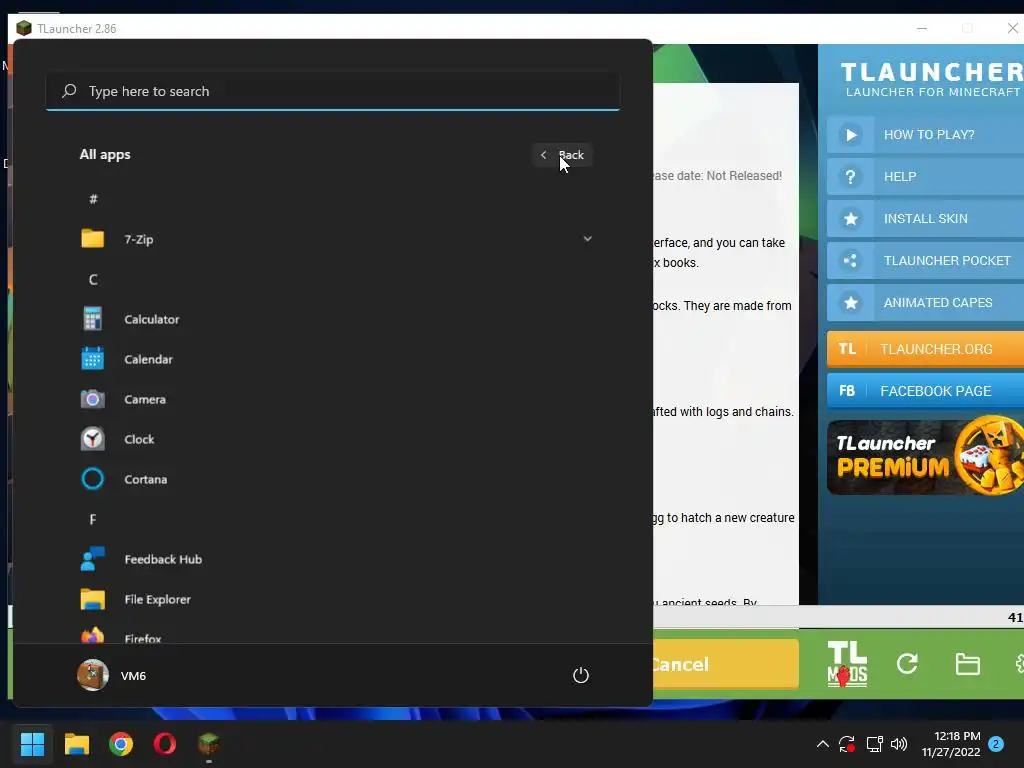Click the TLAUNCHER logo header
The width and height of the screenshot is (1024, 768).
pos(932,79)
